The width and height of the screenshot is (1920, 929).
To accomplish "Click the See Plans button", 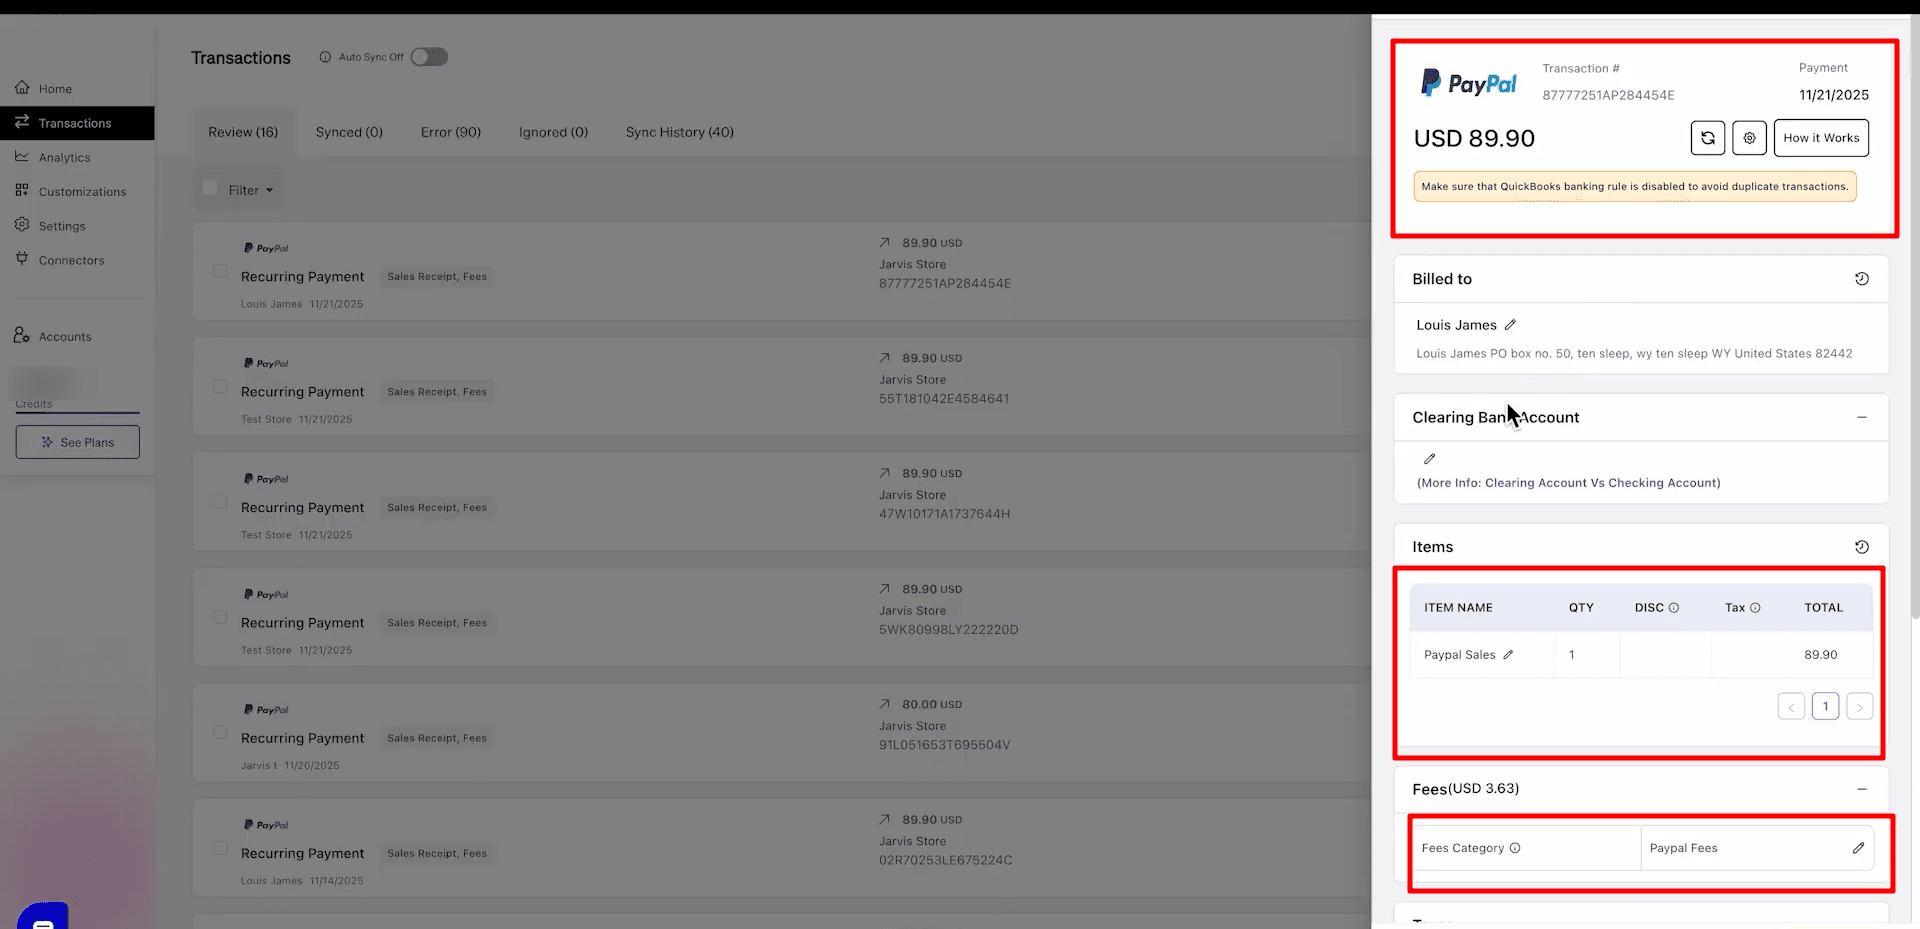I will coord(78,442).
